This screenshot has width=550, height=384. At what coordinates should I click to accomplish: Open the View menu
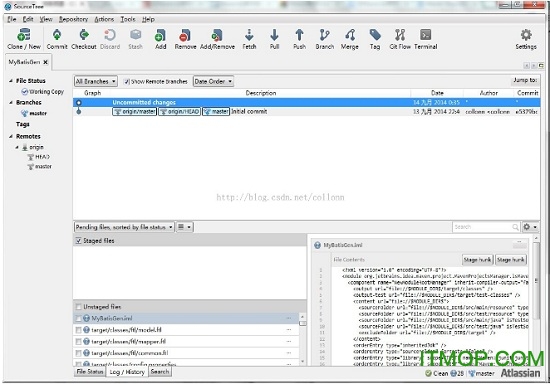coord(46,19)
